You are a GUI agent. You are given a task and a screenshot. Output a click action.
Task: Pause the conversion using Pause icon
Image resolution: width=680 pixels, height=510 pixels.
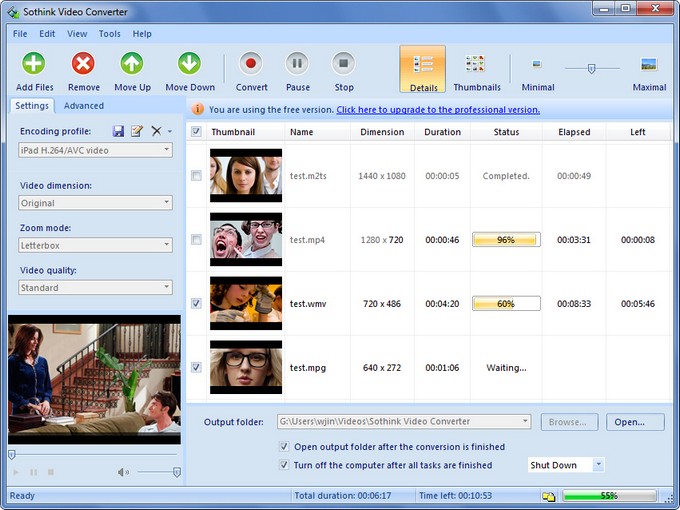[x=298, y=65]
